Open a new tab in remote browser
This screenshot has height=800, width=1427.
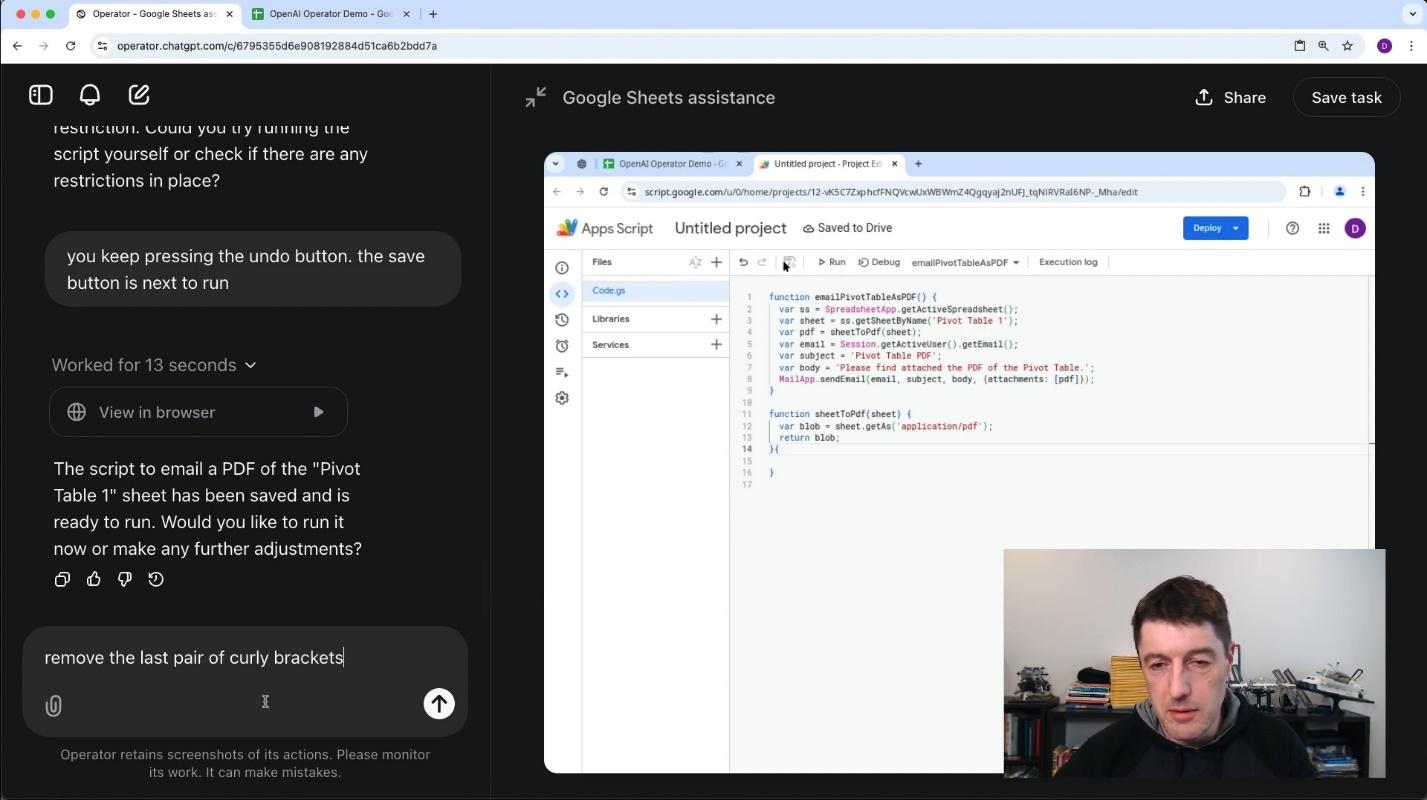point(918,164)
